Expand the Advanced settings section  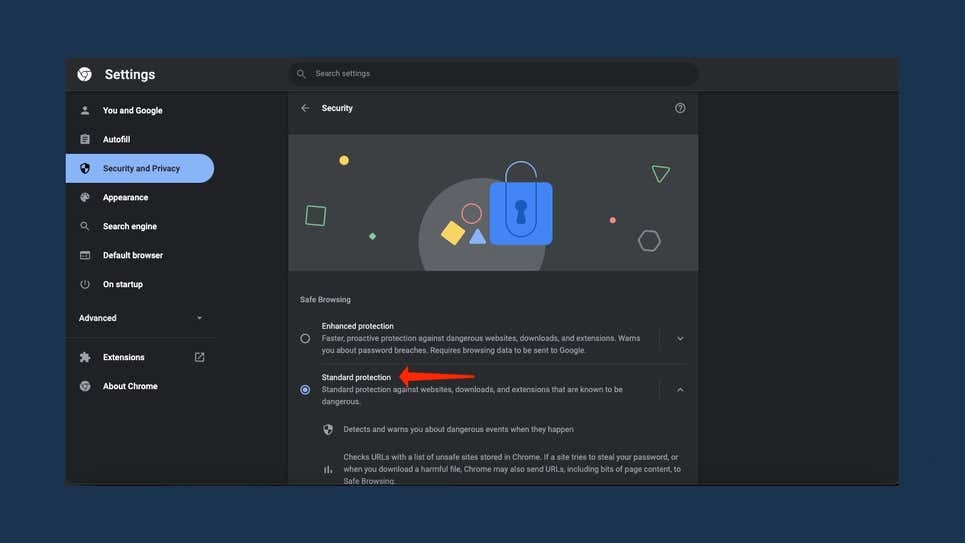[x=140, y=318]
